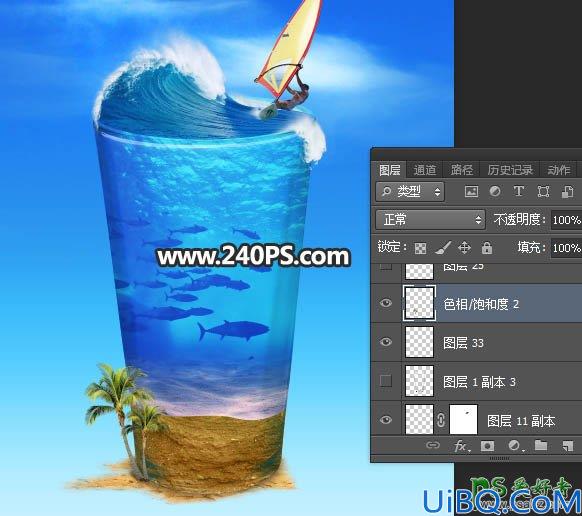Image resolution: width=582 pixels, height=516 pixels.
Task: Filter layers by adjustment layer icon
Action: [x=495, y=192]
